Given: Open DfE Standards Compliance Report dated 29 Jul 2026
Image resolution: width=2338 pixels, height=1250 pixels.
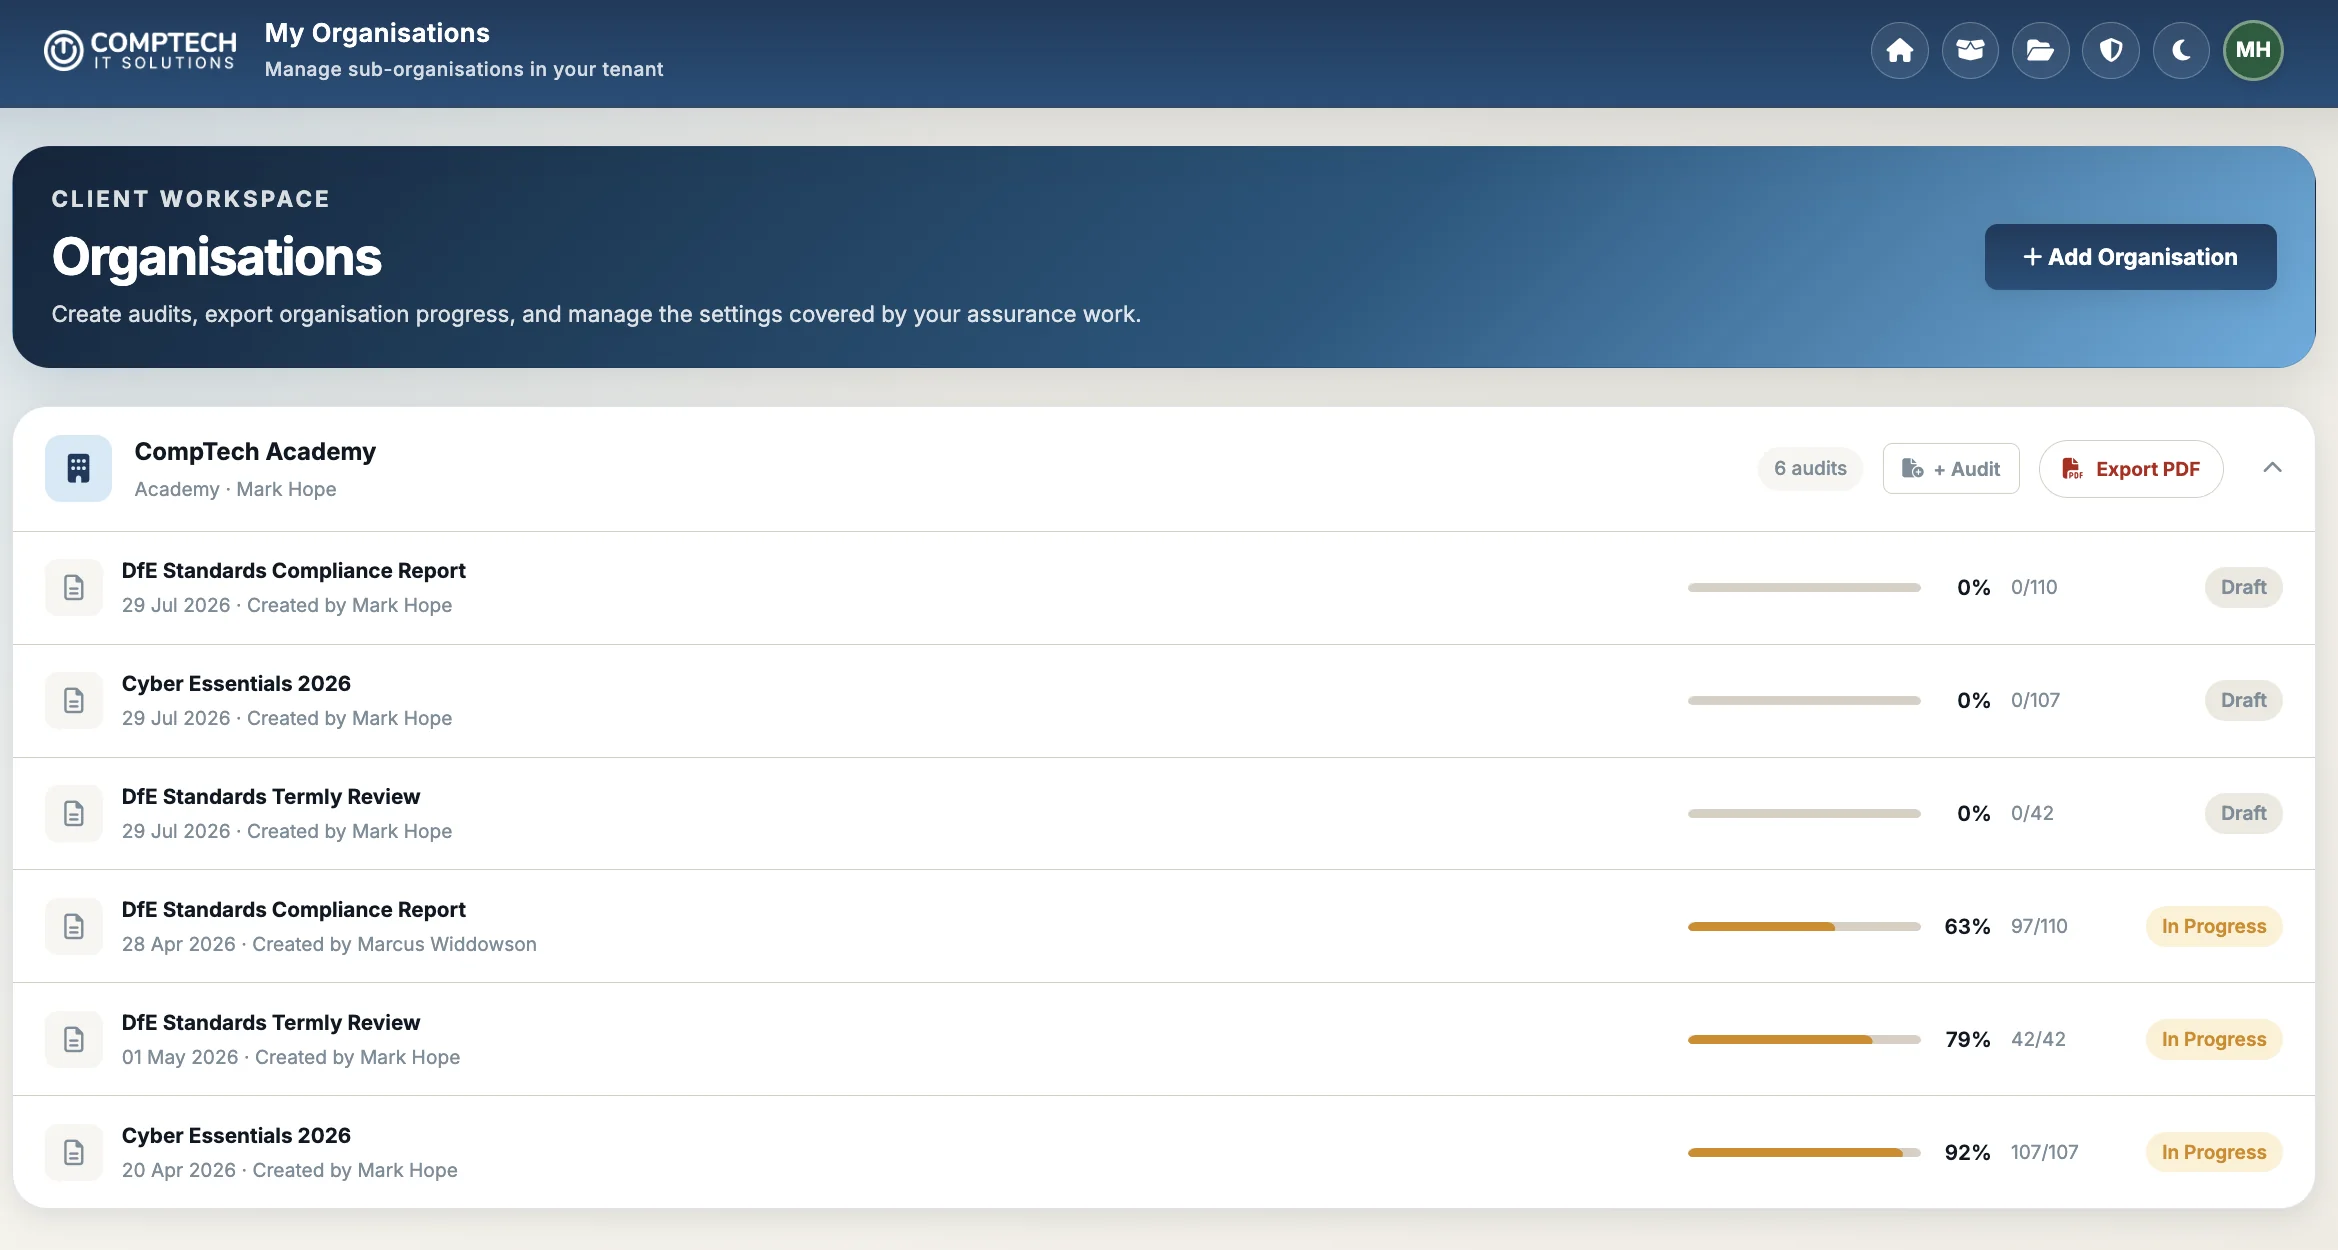Looking at the screenshot, I should (1164, 588).
